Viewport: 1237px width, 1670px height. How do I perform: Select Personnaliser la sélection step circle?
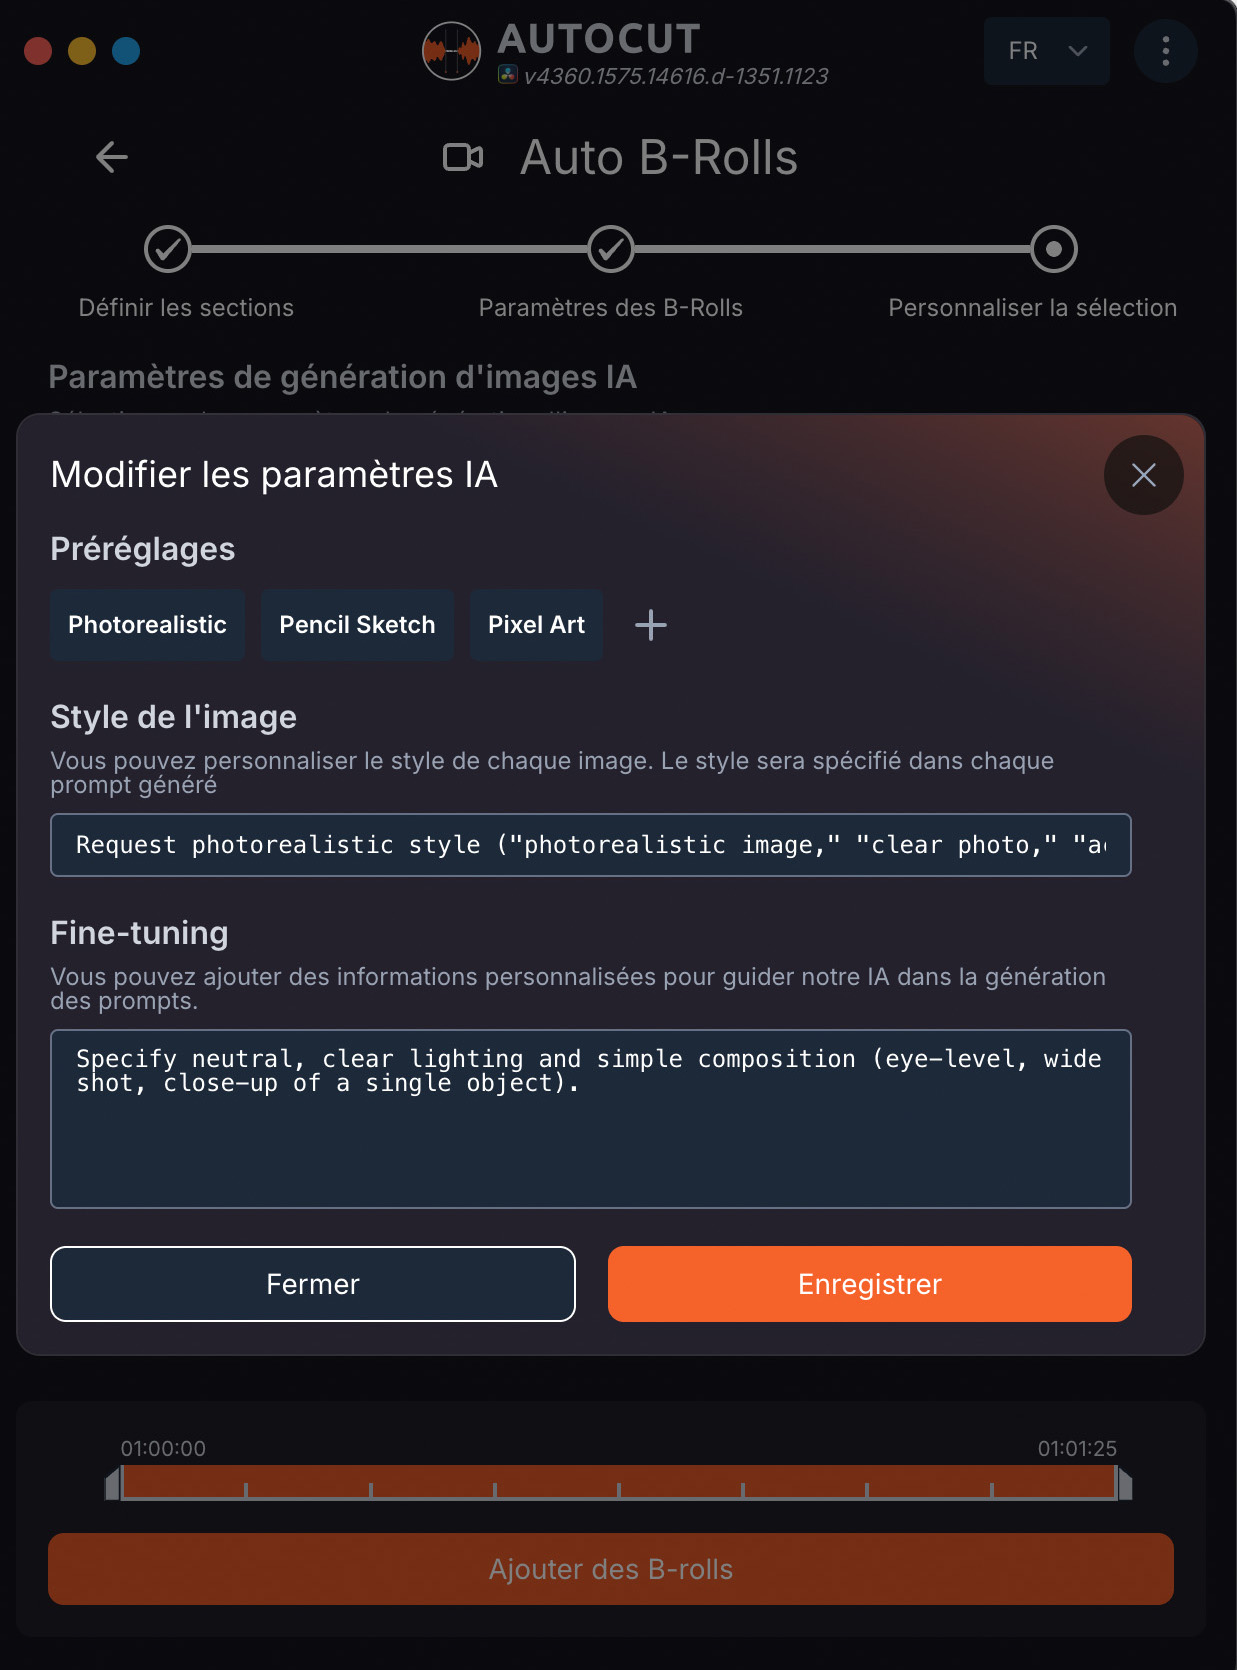click(1054, 249)
